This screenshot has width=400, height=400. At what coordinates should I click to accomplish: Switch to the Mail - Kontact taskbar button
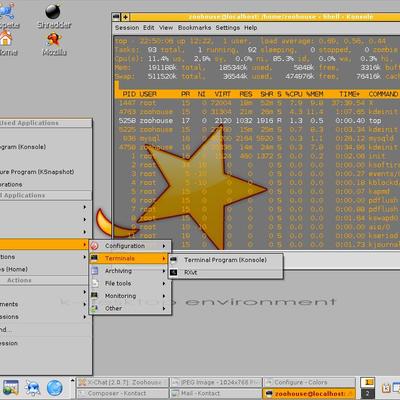pyautogui.click(x=216, y=393)
